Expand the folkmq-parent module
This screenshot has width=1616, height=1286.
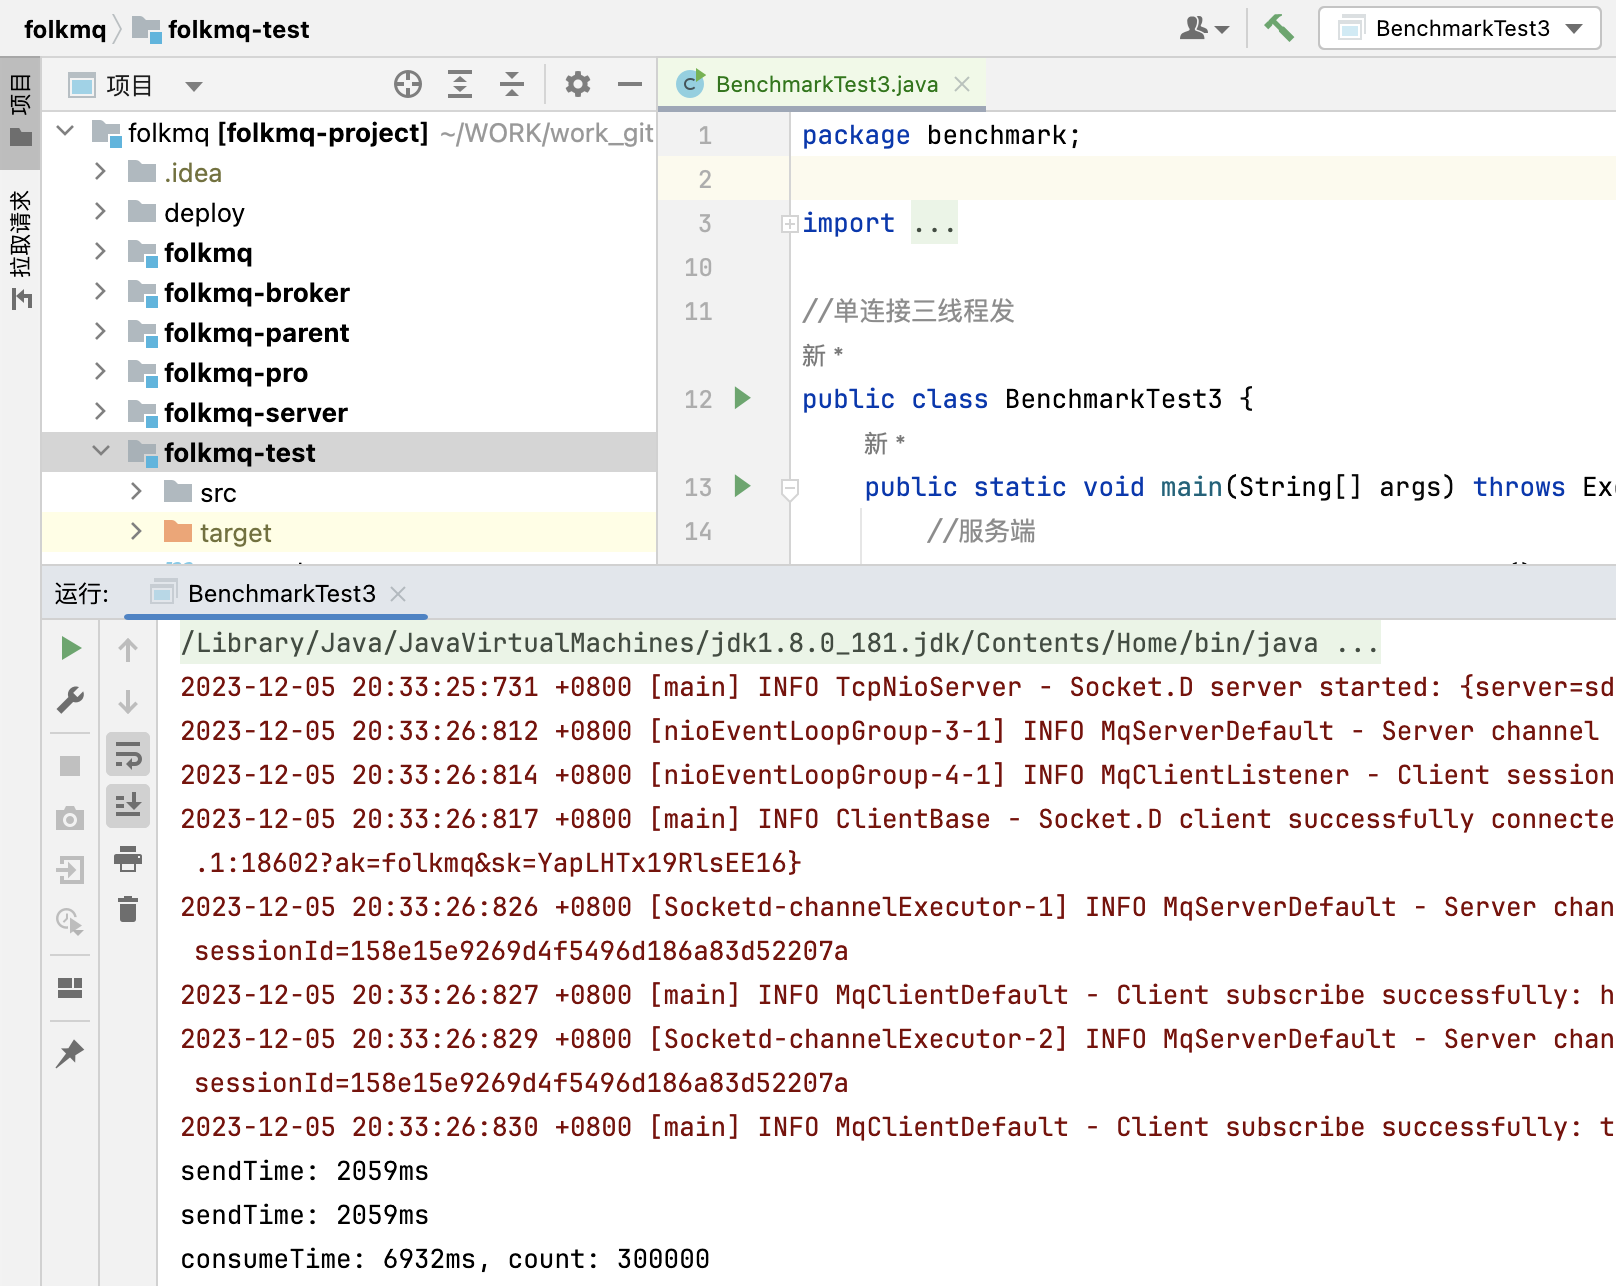[x=100, y=332]
